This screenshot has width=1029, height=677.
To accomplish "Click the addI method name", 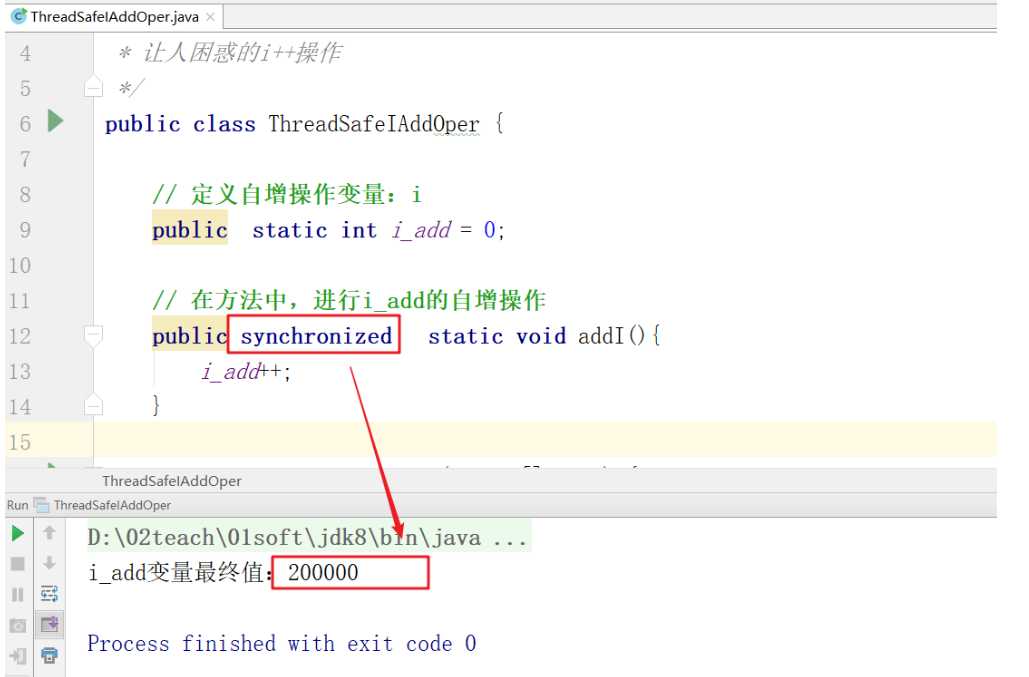I will pyautogui.click(x=600, y=336).
